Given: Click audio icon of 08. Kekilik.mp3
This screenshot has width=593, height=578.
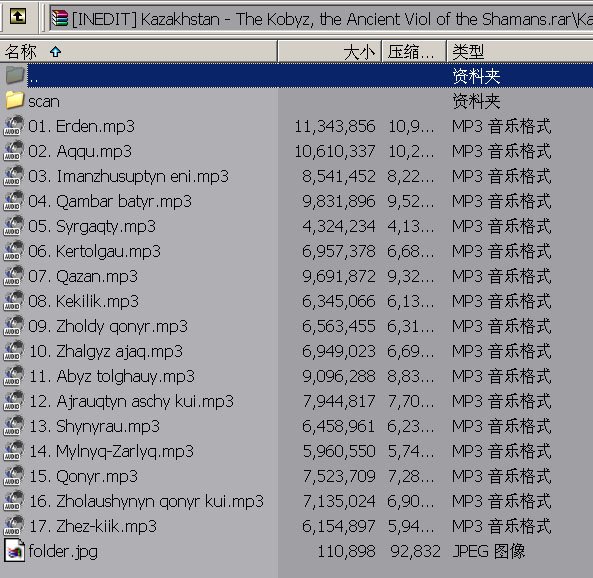Looking at the screenshot, I should pos(14,300).
